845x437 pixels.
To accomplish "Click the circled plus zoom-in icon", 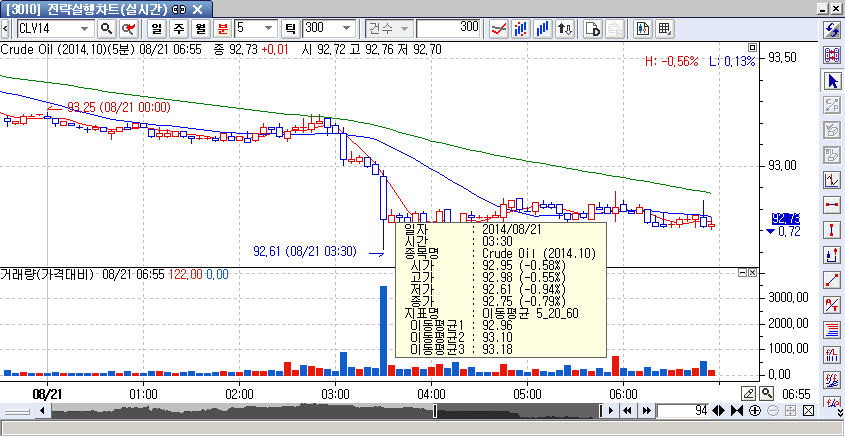I will click(754, 411).
